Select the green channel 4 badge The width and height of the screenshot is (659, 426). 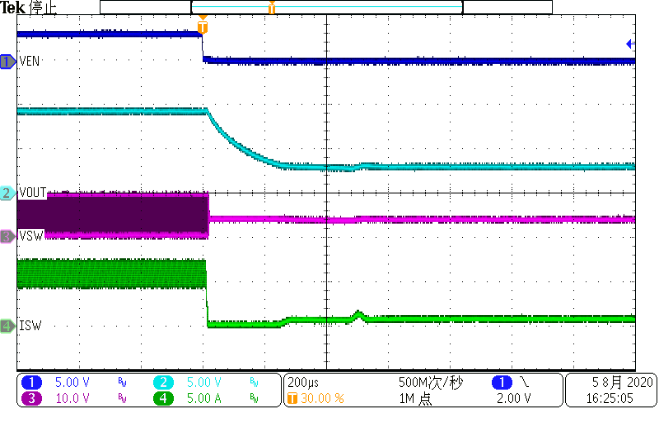tap(162, 398)
